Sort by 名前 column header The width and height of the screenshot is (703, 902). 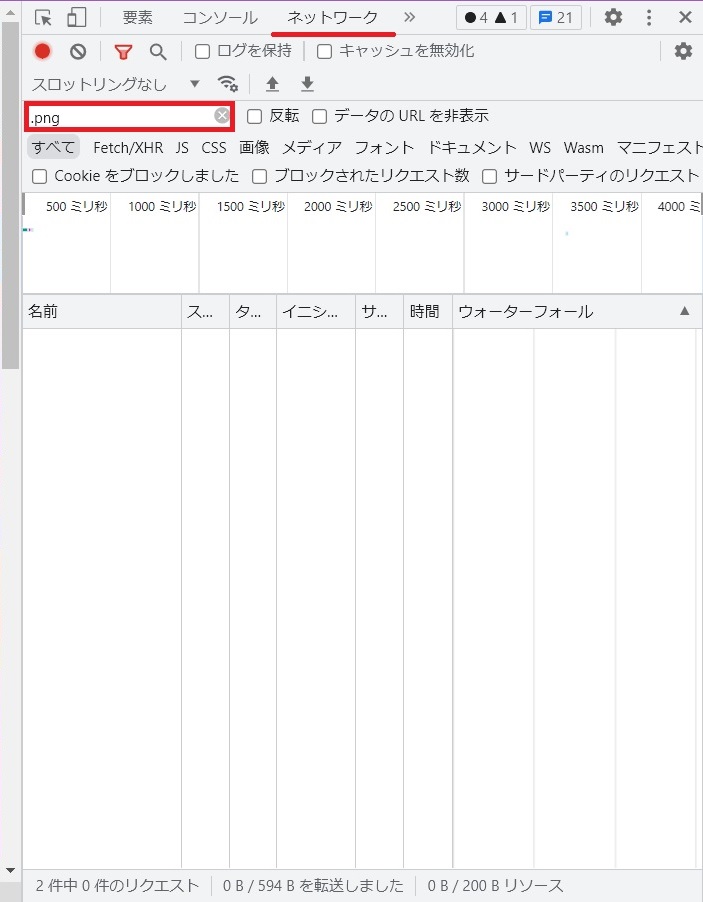click(x=102, y=312)
